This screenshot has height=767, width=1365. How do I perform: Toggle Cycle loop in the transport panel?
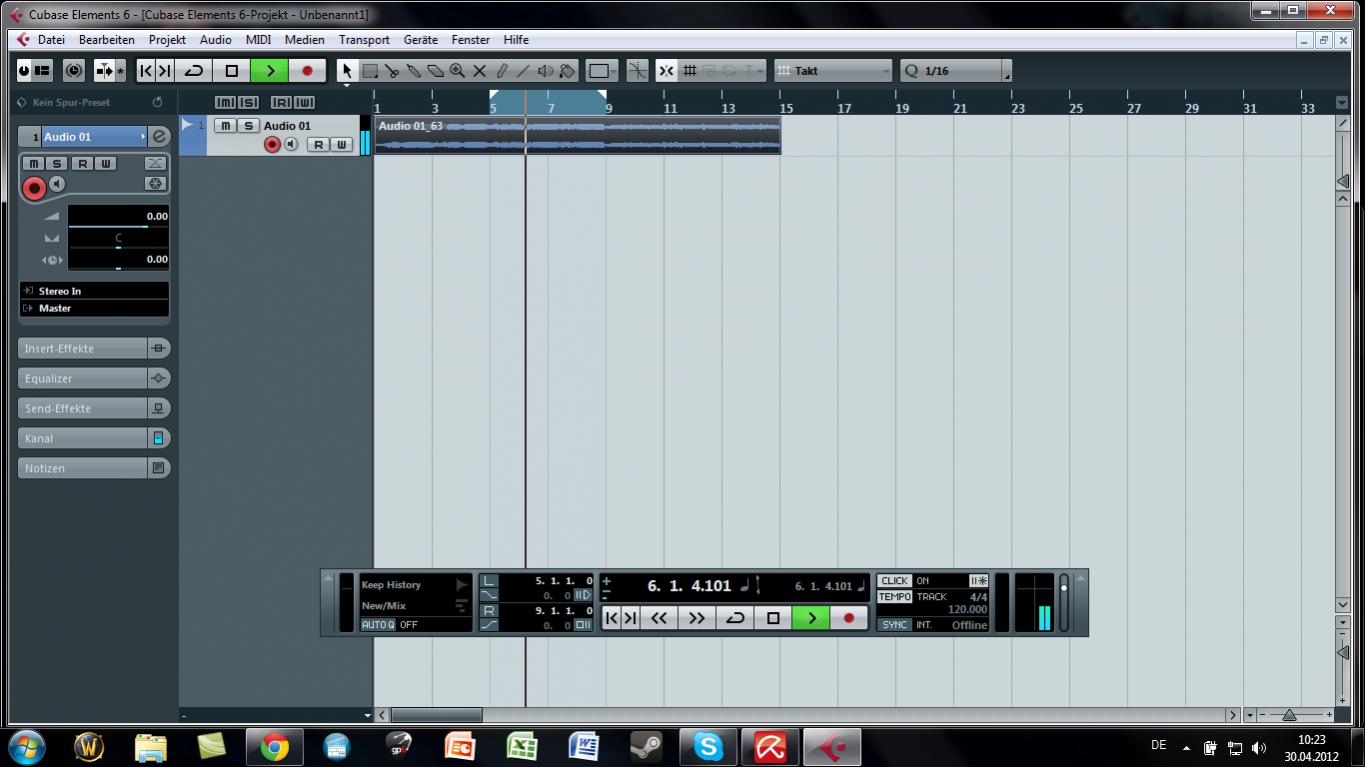point(735,618)
